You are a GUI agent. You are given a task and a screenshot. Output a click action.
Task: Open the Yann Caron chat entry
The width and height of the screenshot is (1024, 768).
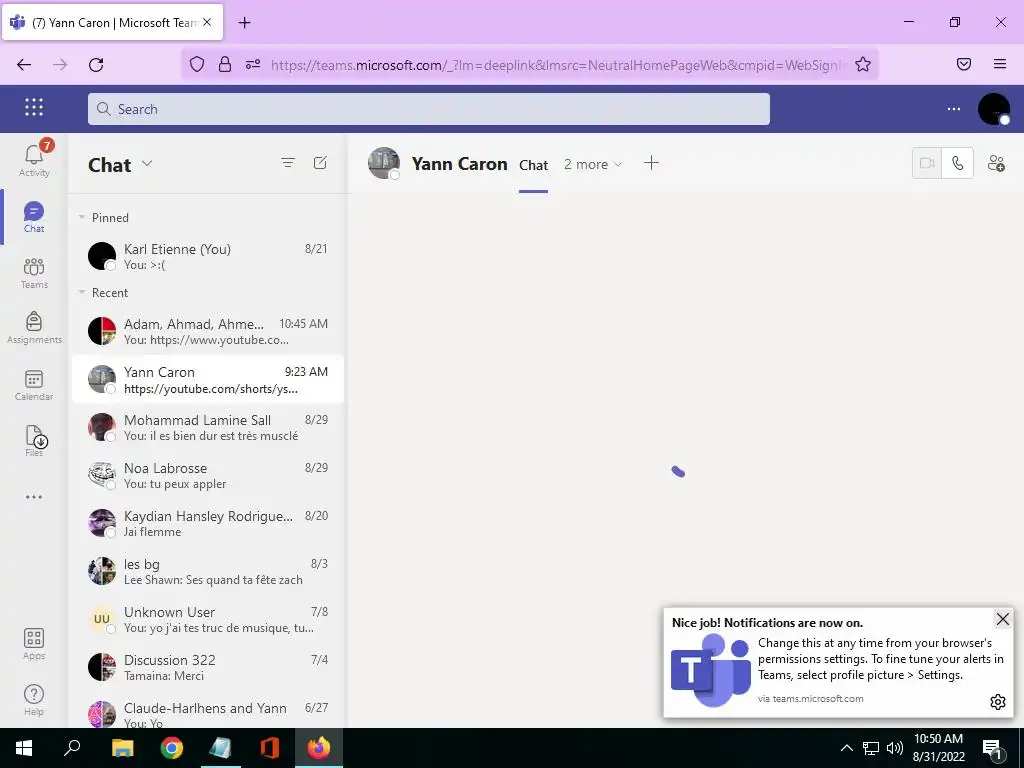coord(208,379)
